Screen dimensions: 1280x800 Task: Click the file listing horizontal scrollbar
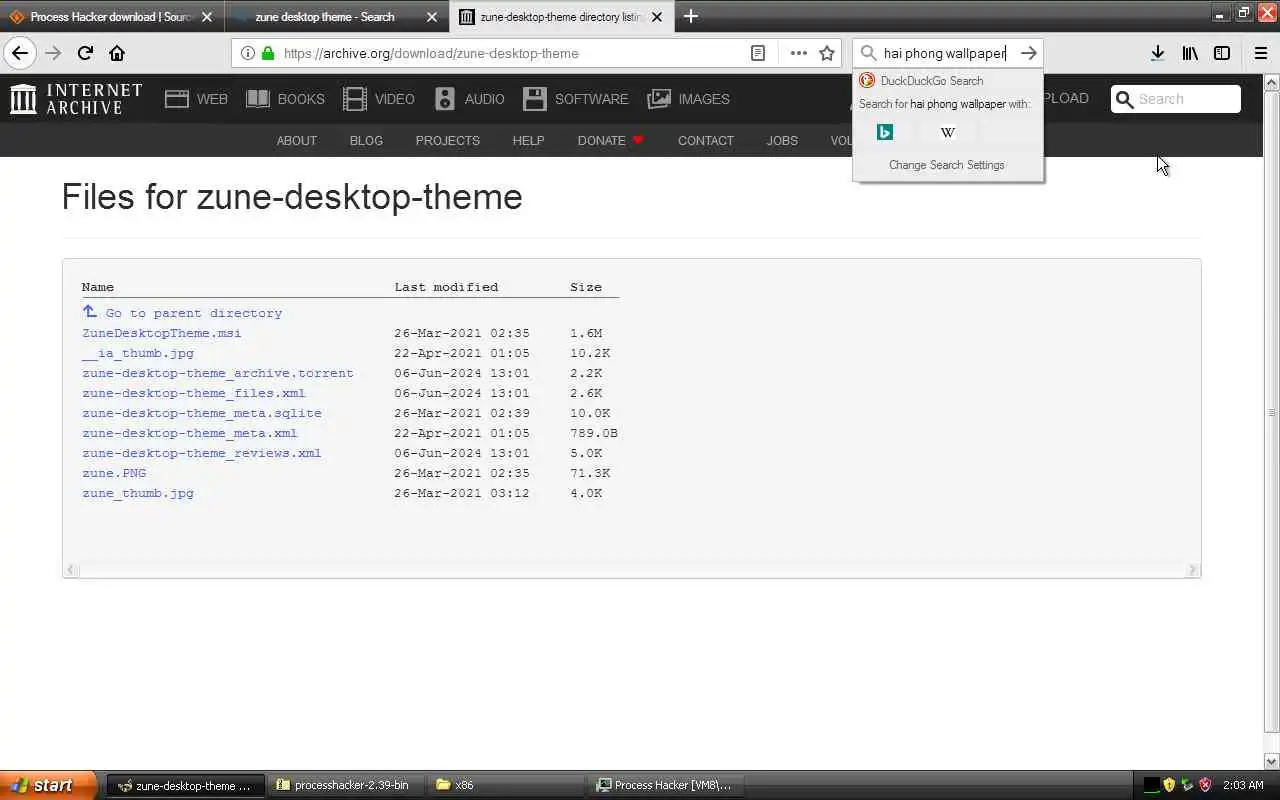(631, 570)
